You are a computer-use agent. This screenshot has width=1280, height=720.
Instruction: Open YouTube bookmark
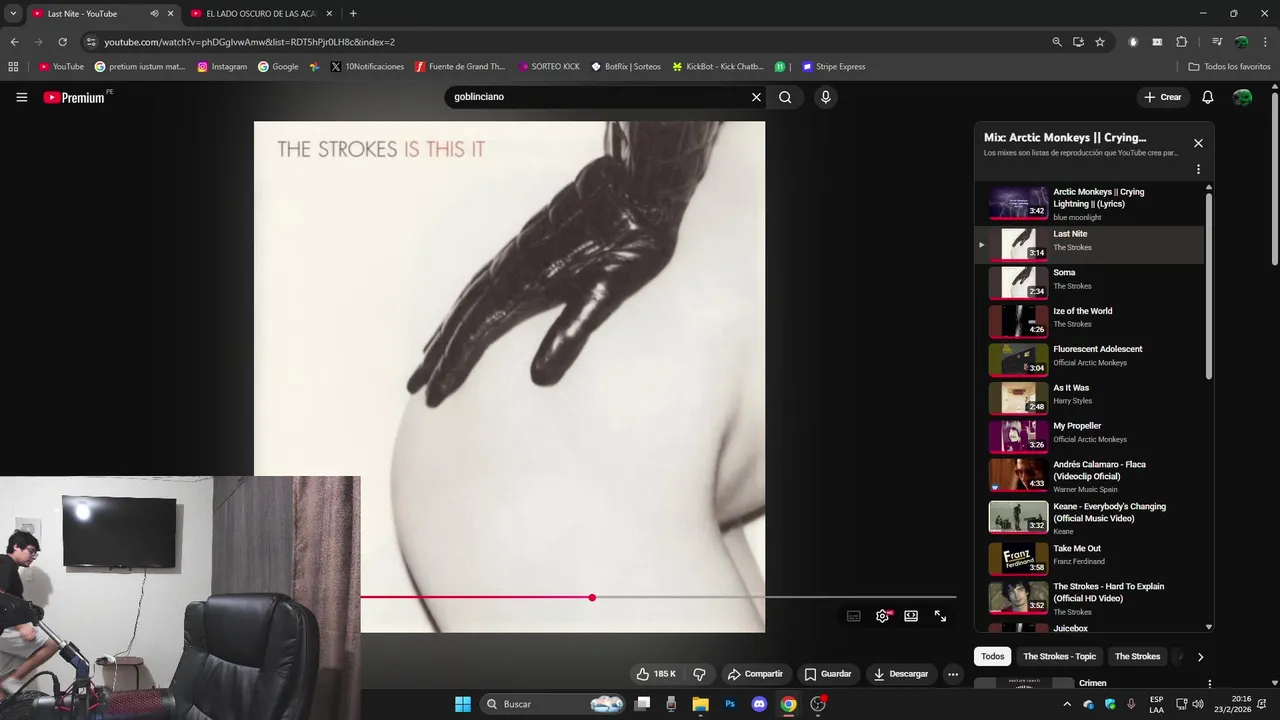[x=61, y=67]
